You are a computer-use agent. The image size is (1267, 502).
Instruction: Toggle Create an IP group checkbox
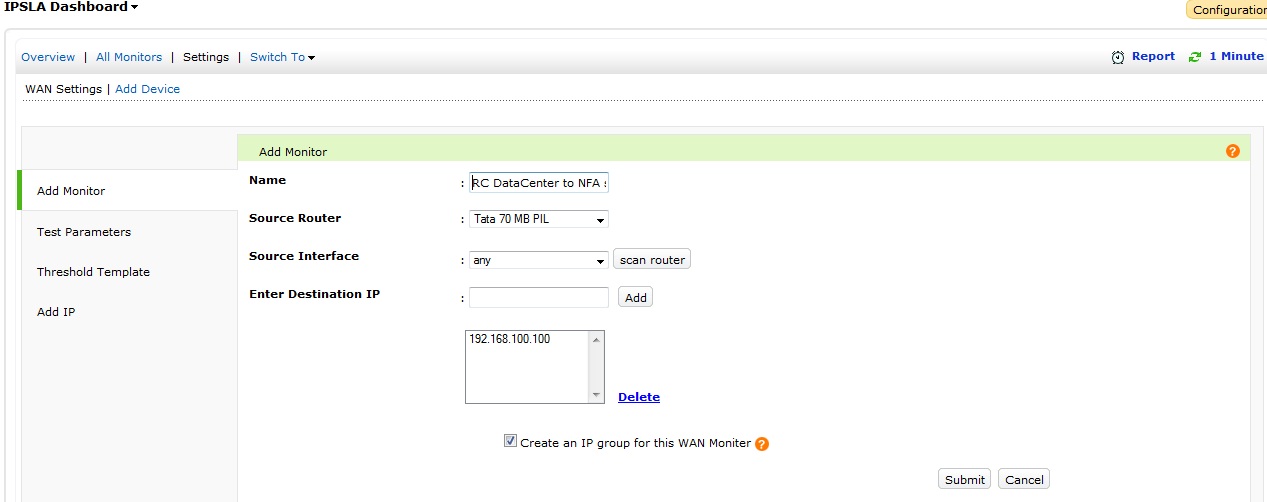(511, 441)
